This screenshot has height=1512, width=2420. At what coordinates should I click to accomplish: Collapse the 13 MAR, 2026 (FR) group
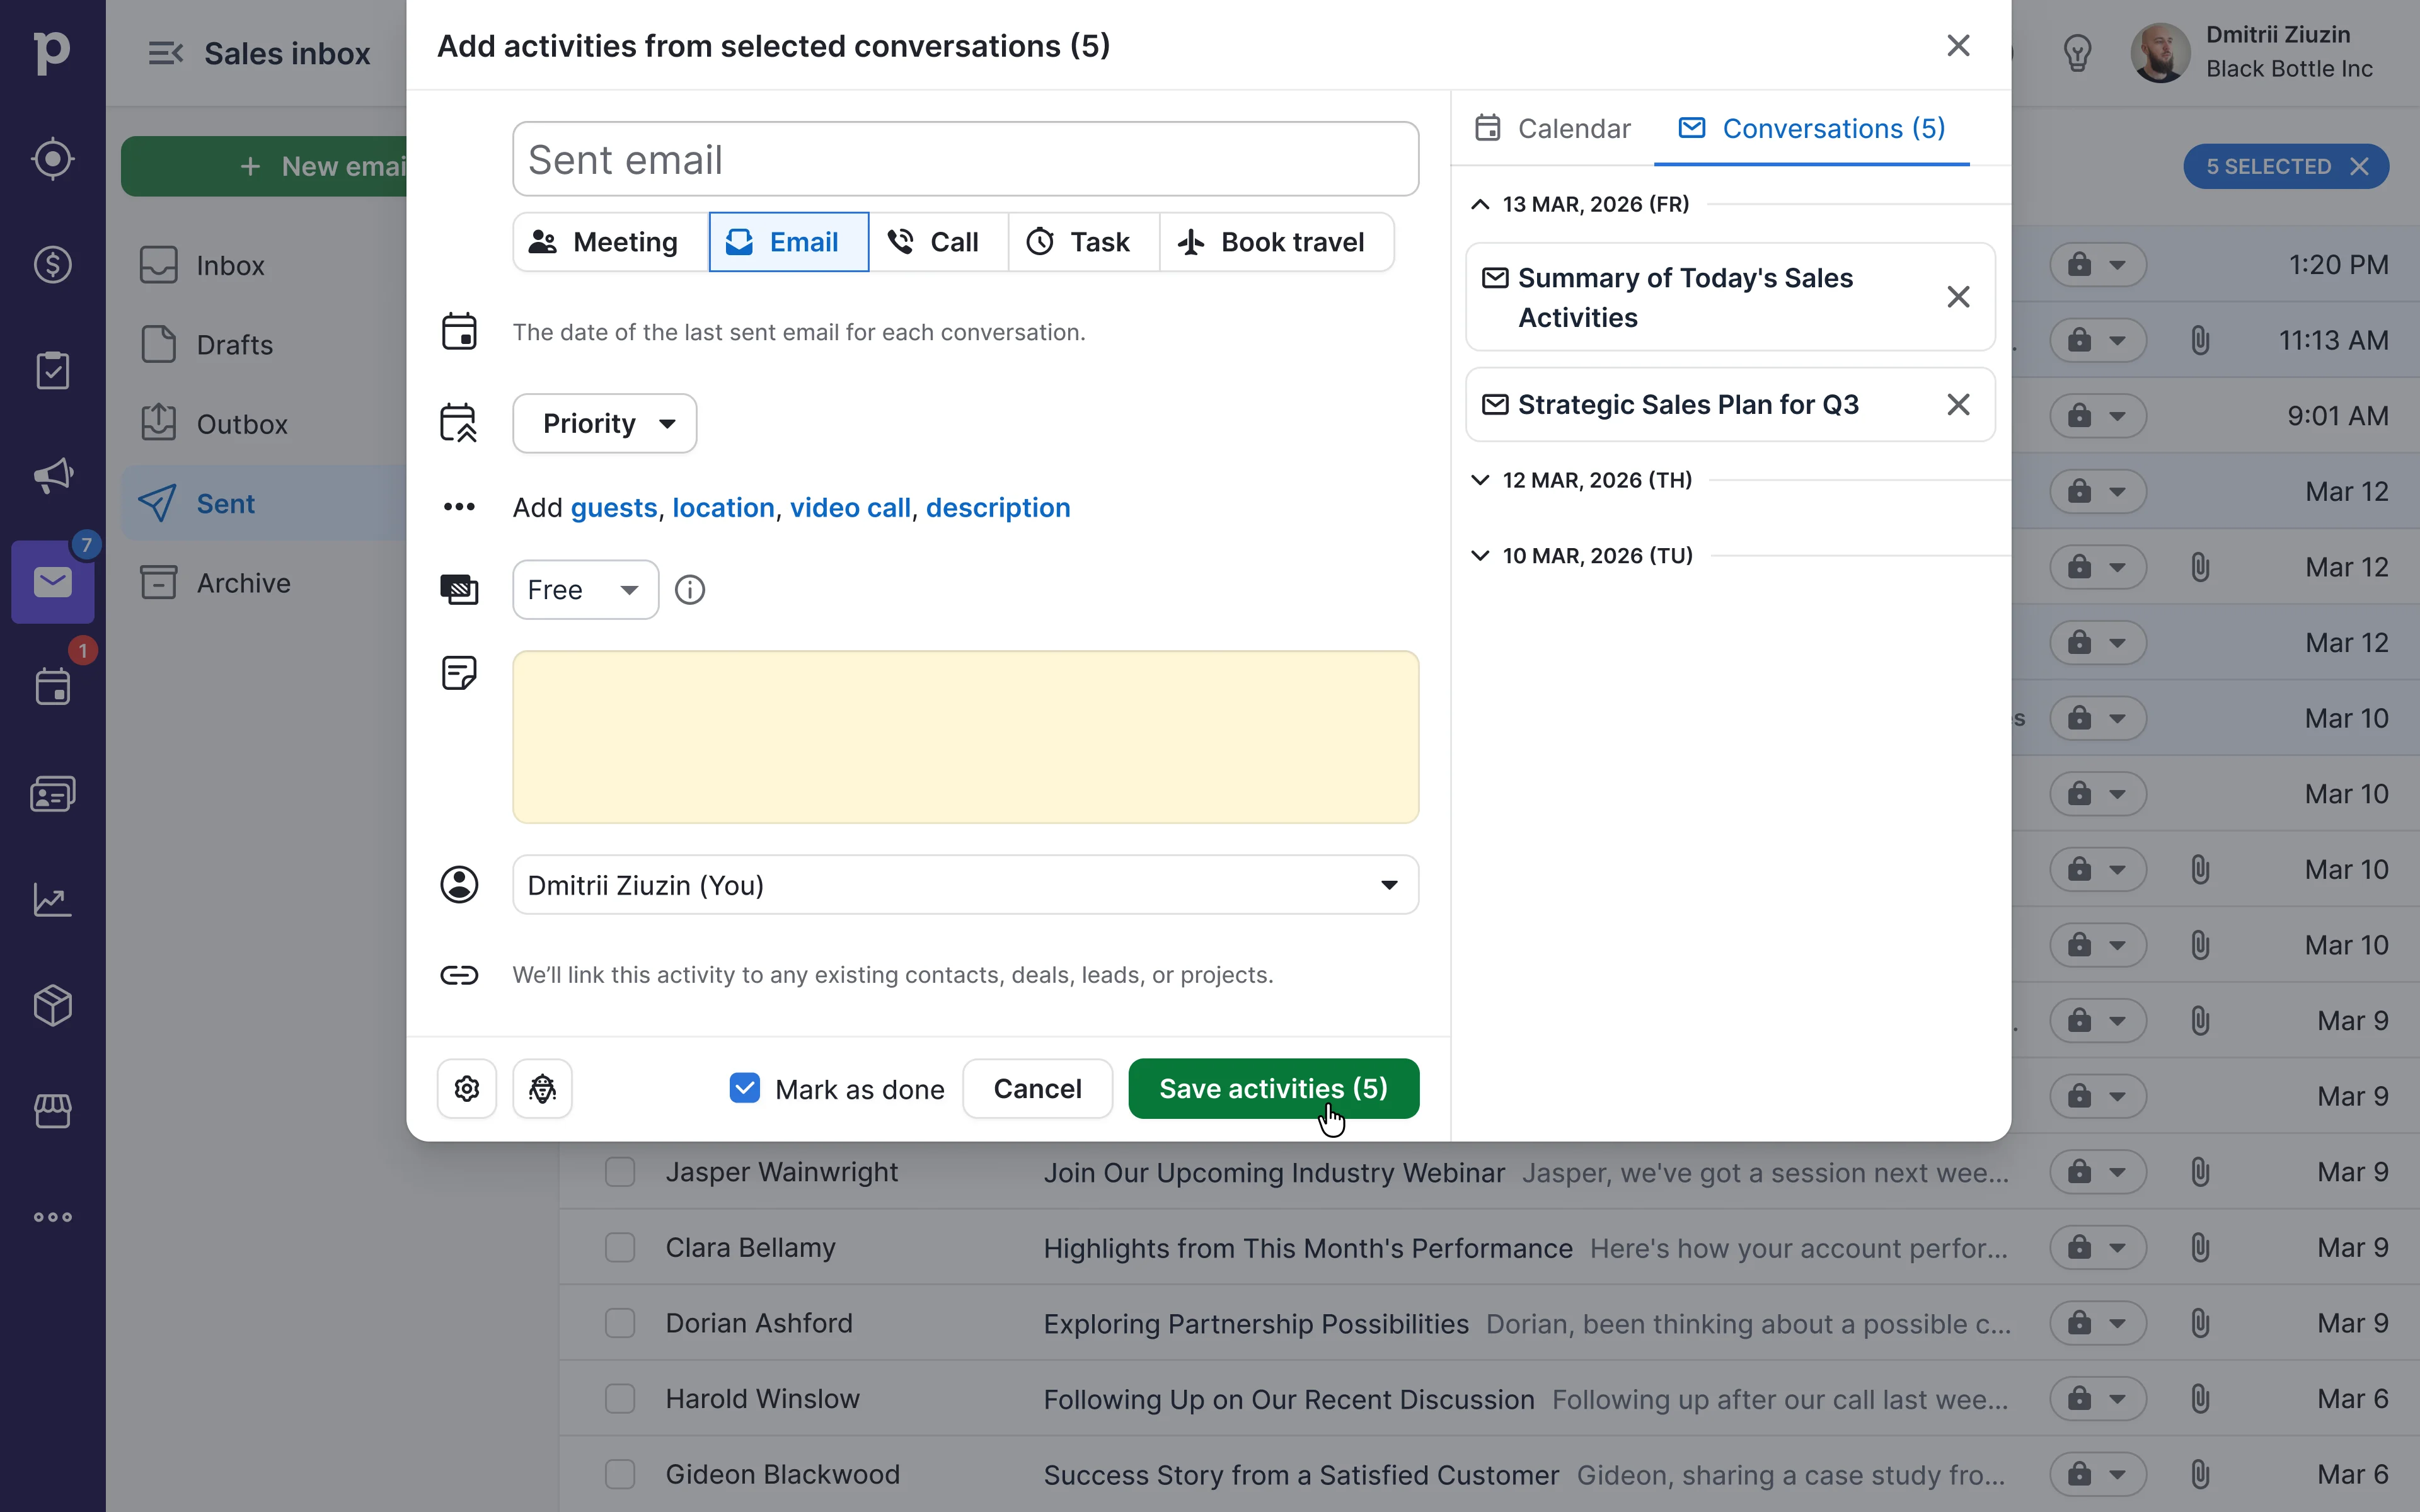pos(1481,204)
